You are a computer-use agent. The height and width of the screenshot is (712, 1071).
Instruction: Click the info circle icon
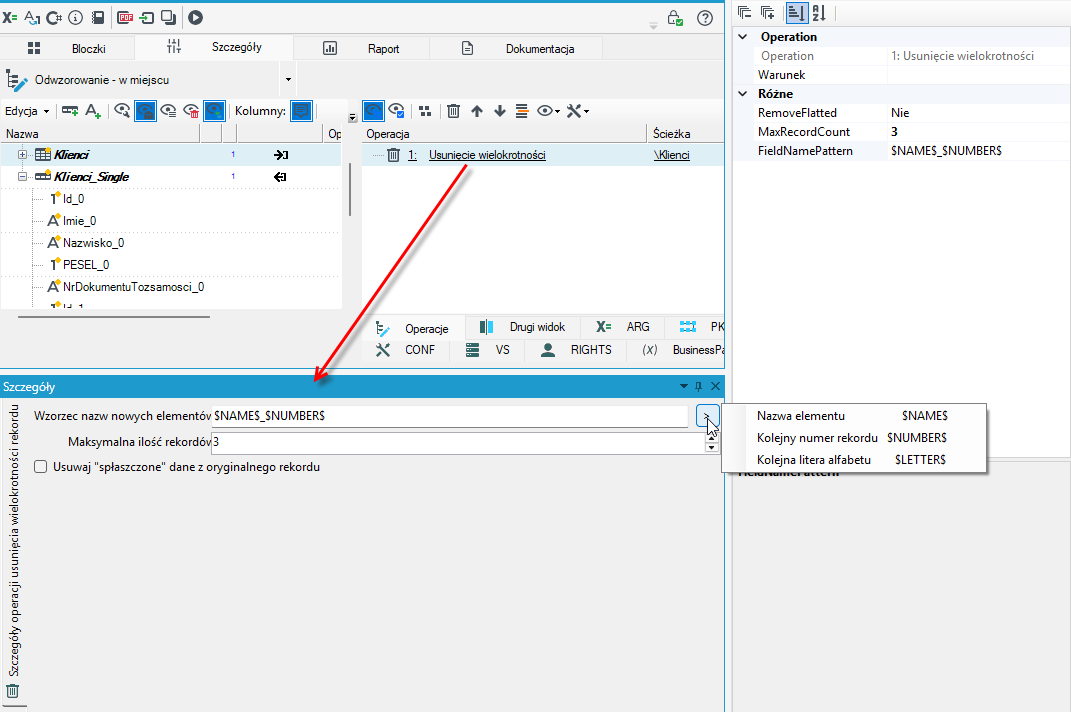click(x=76, y=18)
